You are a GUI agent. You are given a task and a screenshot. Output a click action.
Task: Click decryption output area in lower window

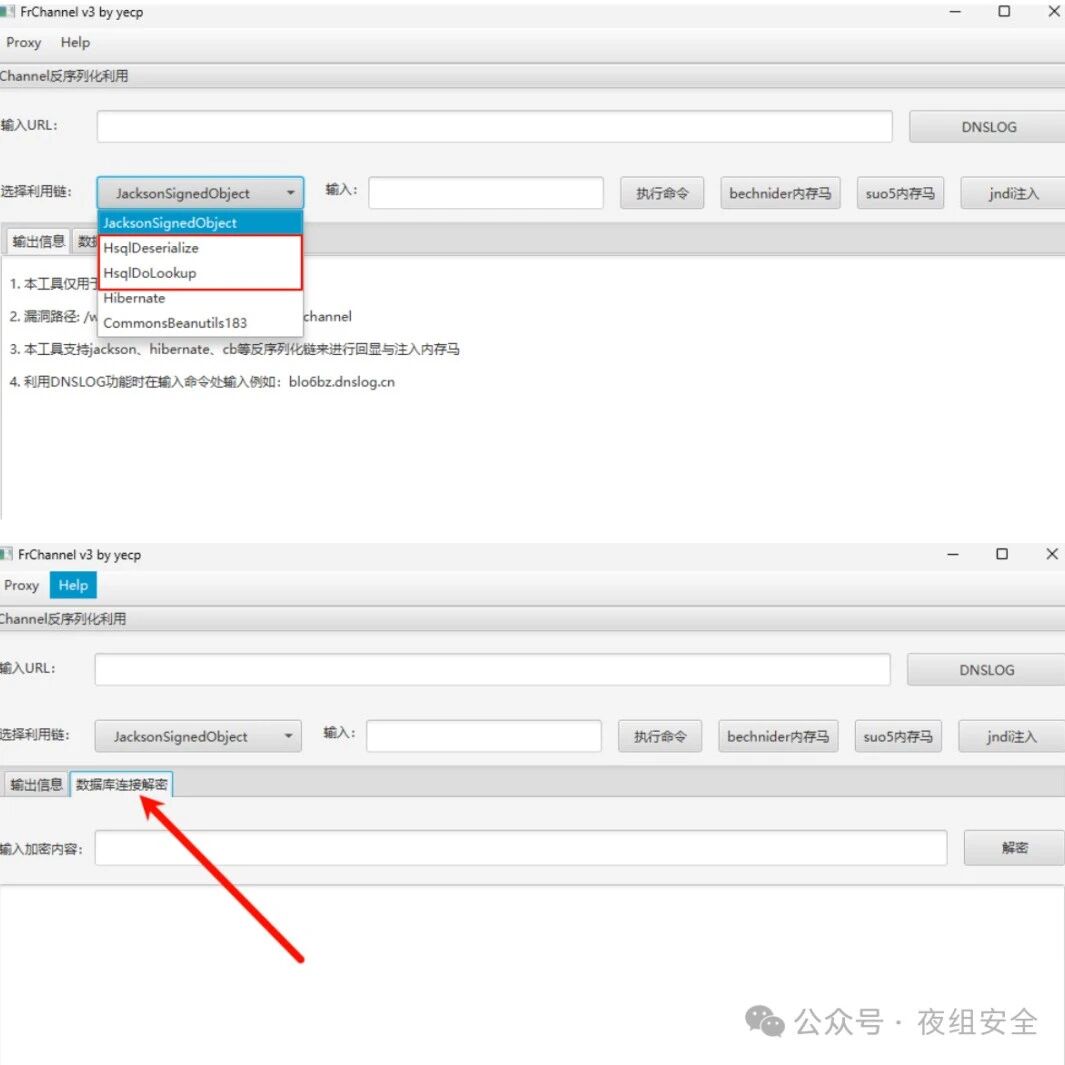point(532,974)
